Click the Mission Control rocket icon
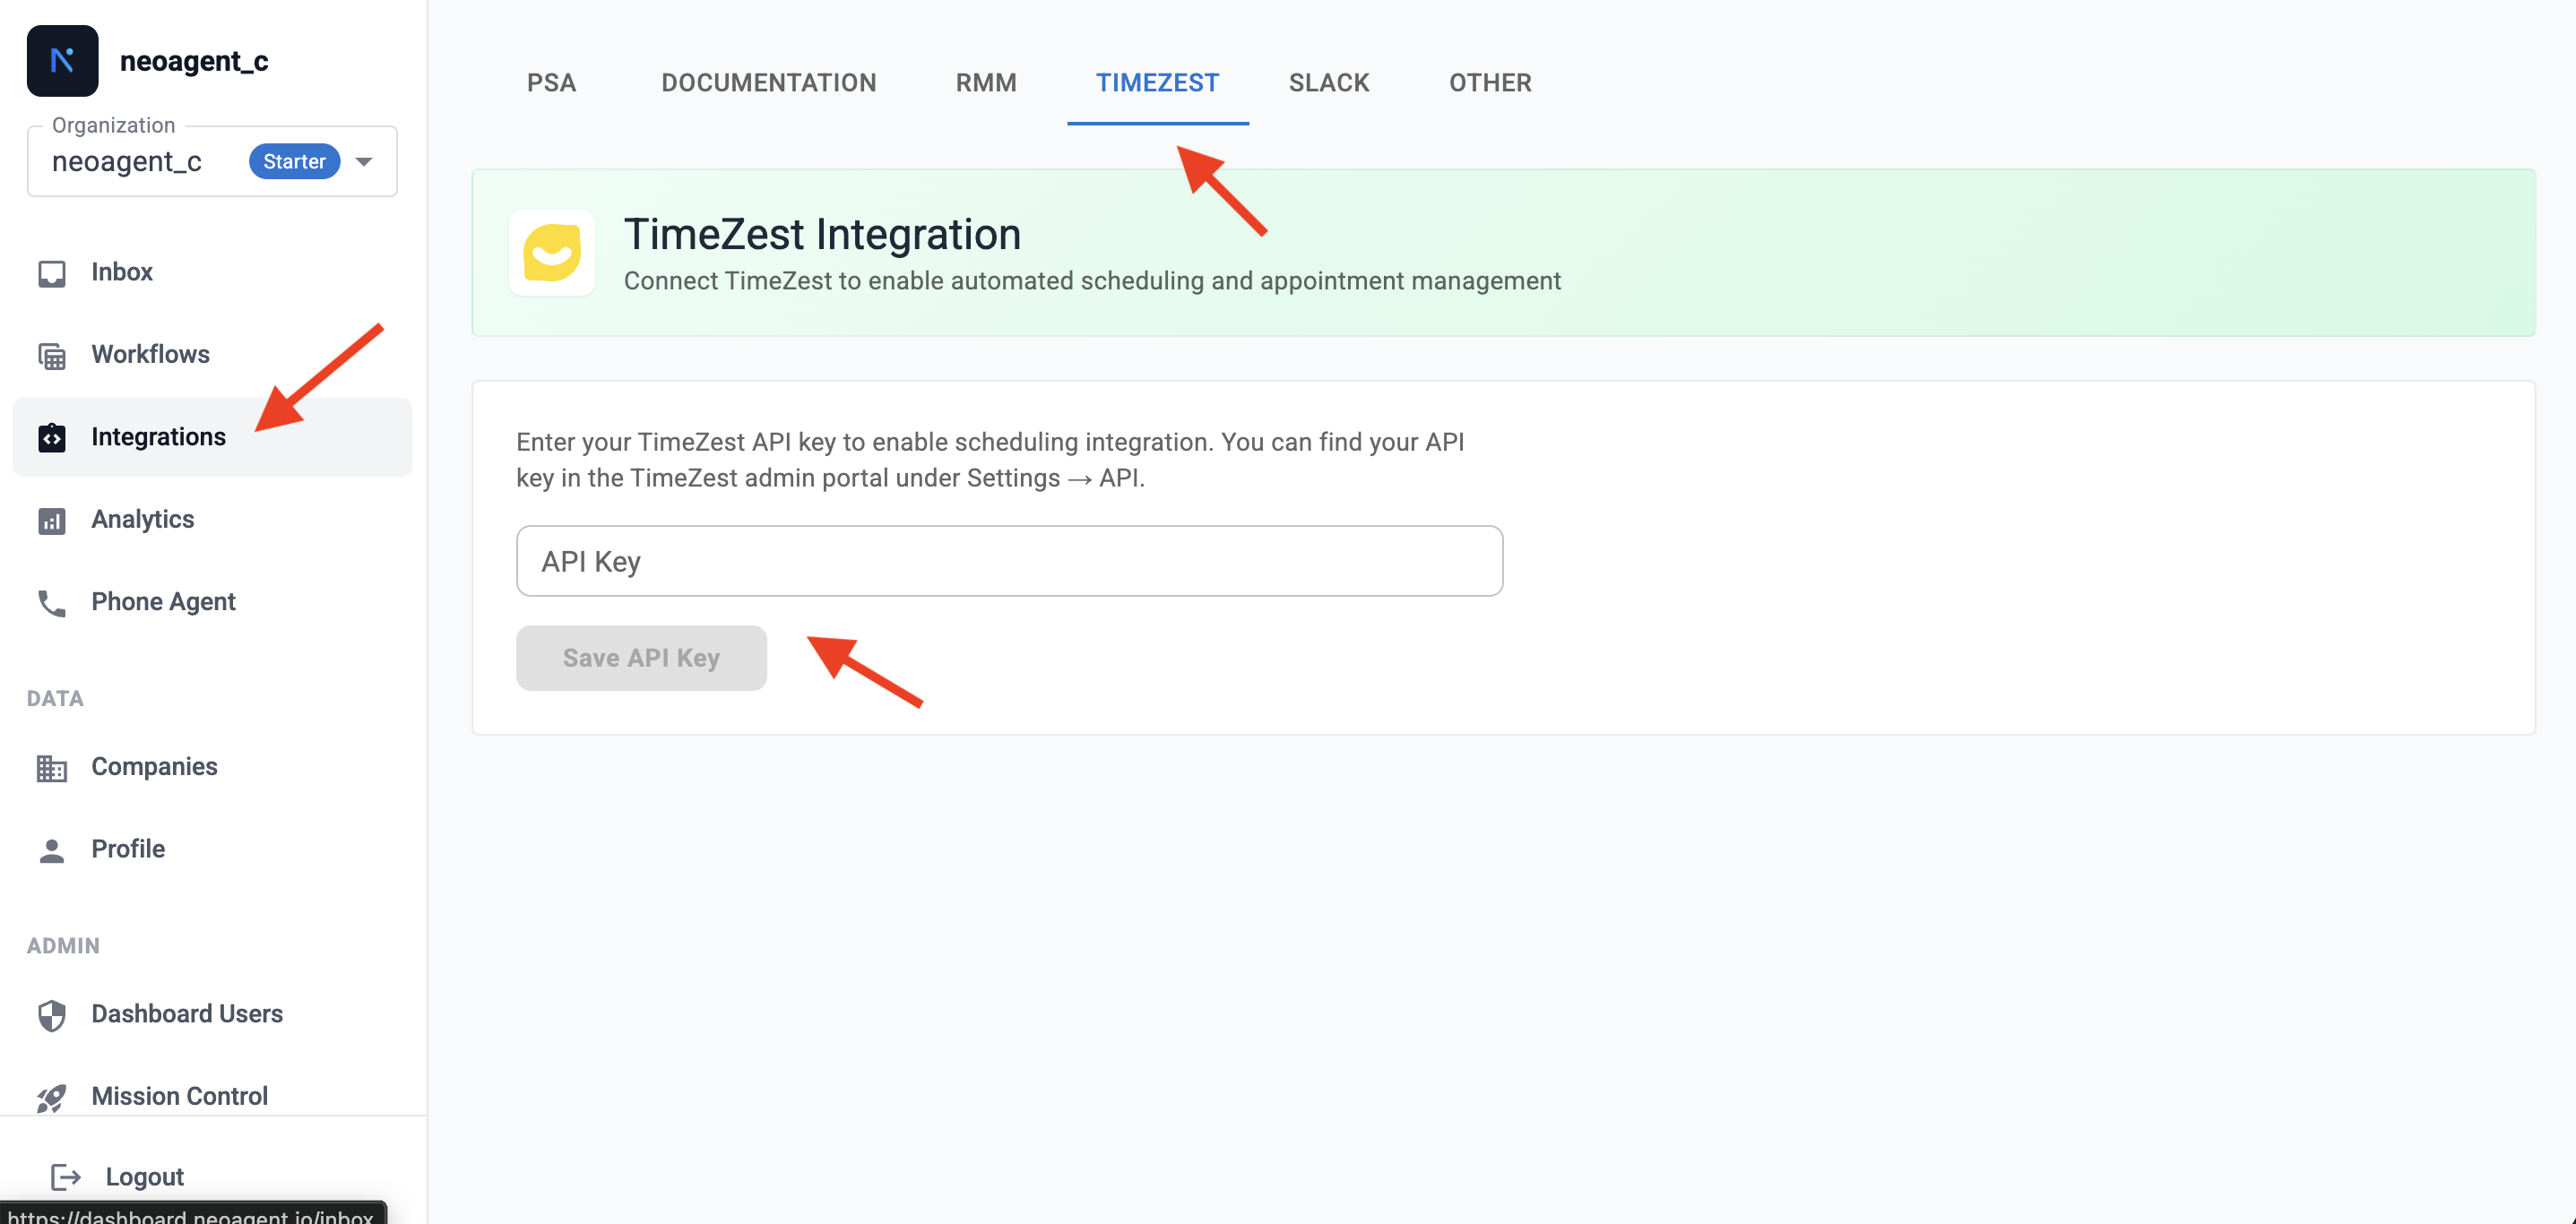 pos(51,1096)
